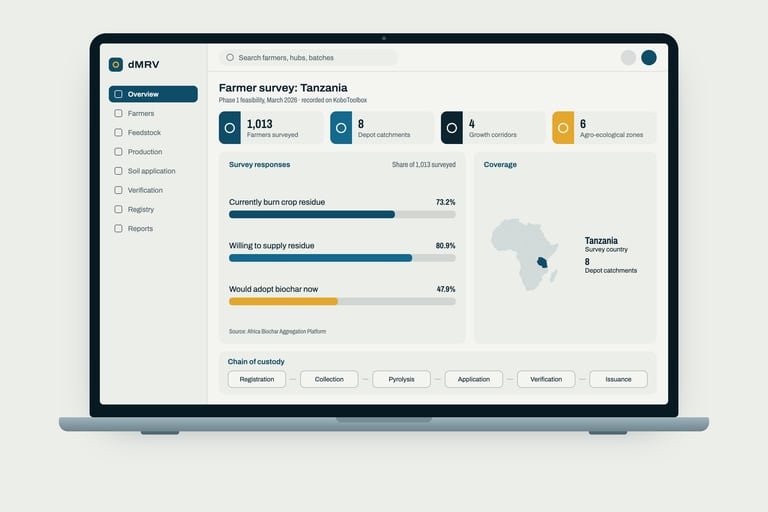This screenshot has height=512, width=768.
Task: Click the square icon beside Registry
Action: click(118, 209)
